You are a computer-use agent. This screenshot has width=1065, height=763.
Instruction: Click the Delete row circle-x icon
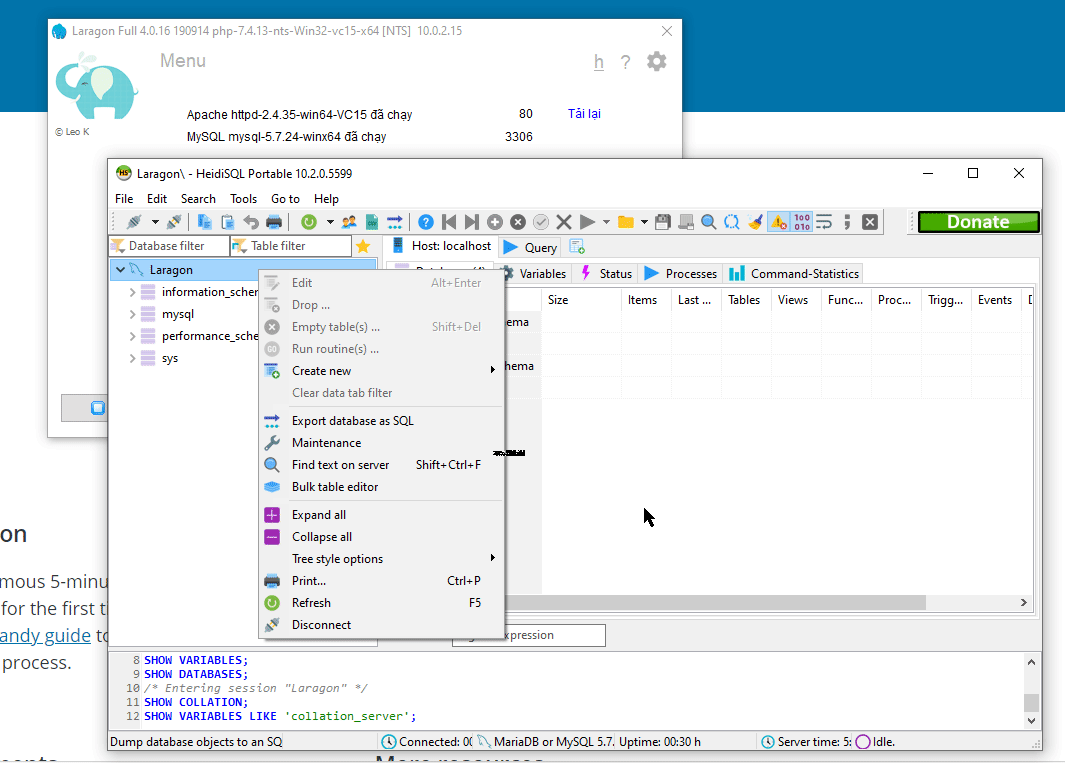click(518, 221)
